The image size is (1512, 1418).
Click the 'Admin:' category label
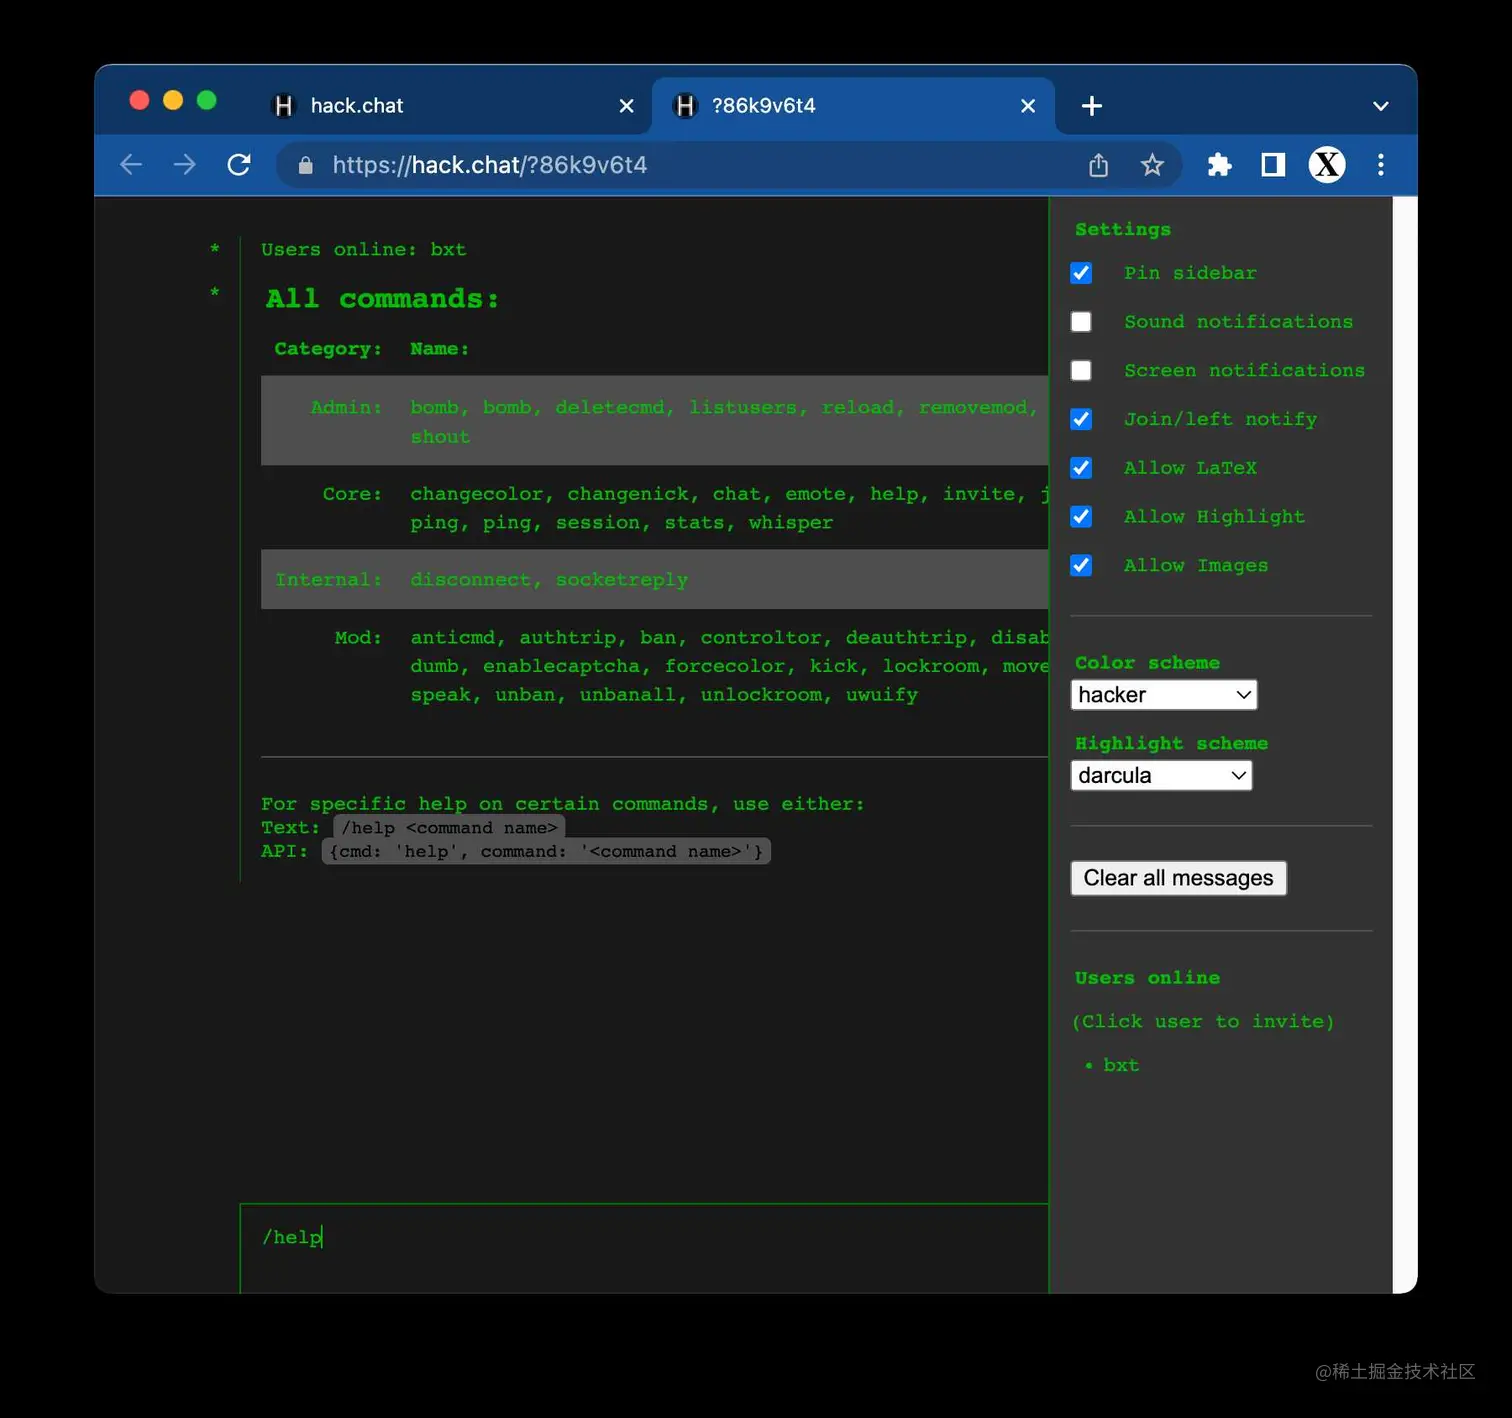coord(346,408)
